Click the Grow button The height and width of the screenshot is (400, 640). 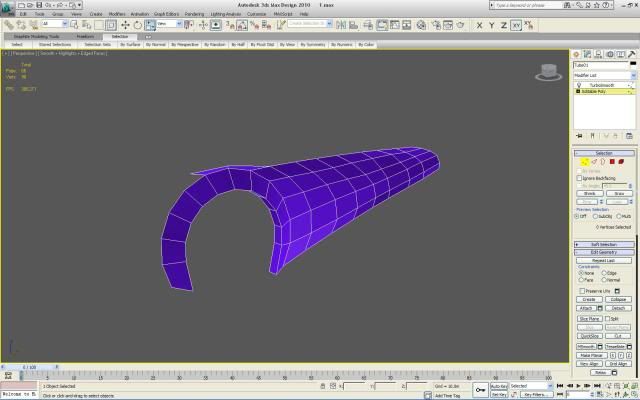[x=619, y=193]
